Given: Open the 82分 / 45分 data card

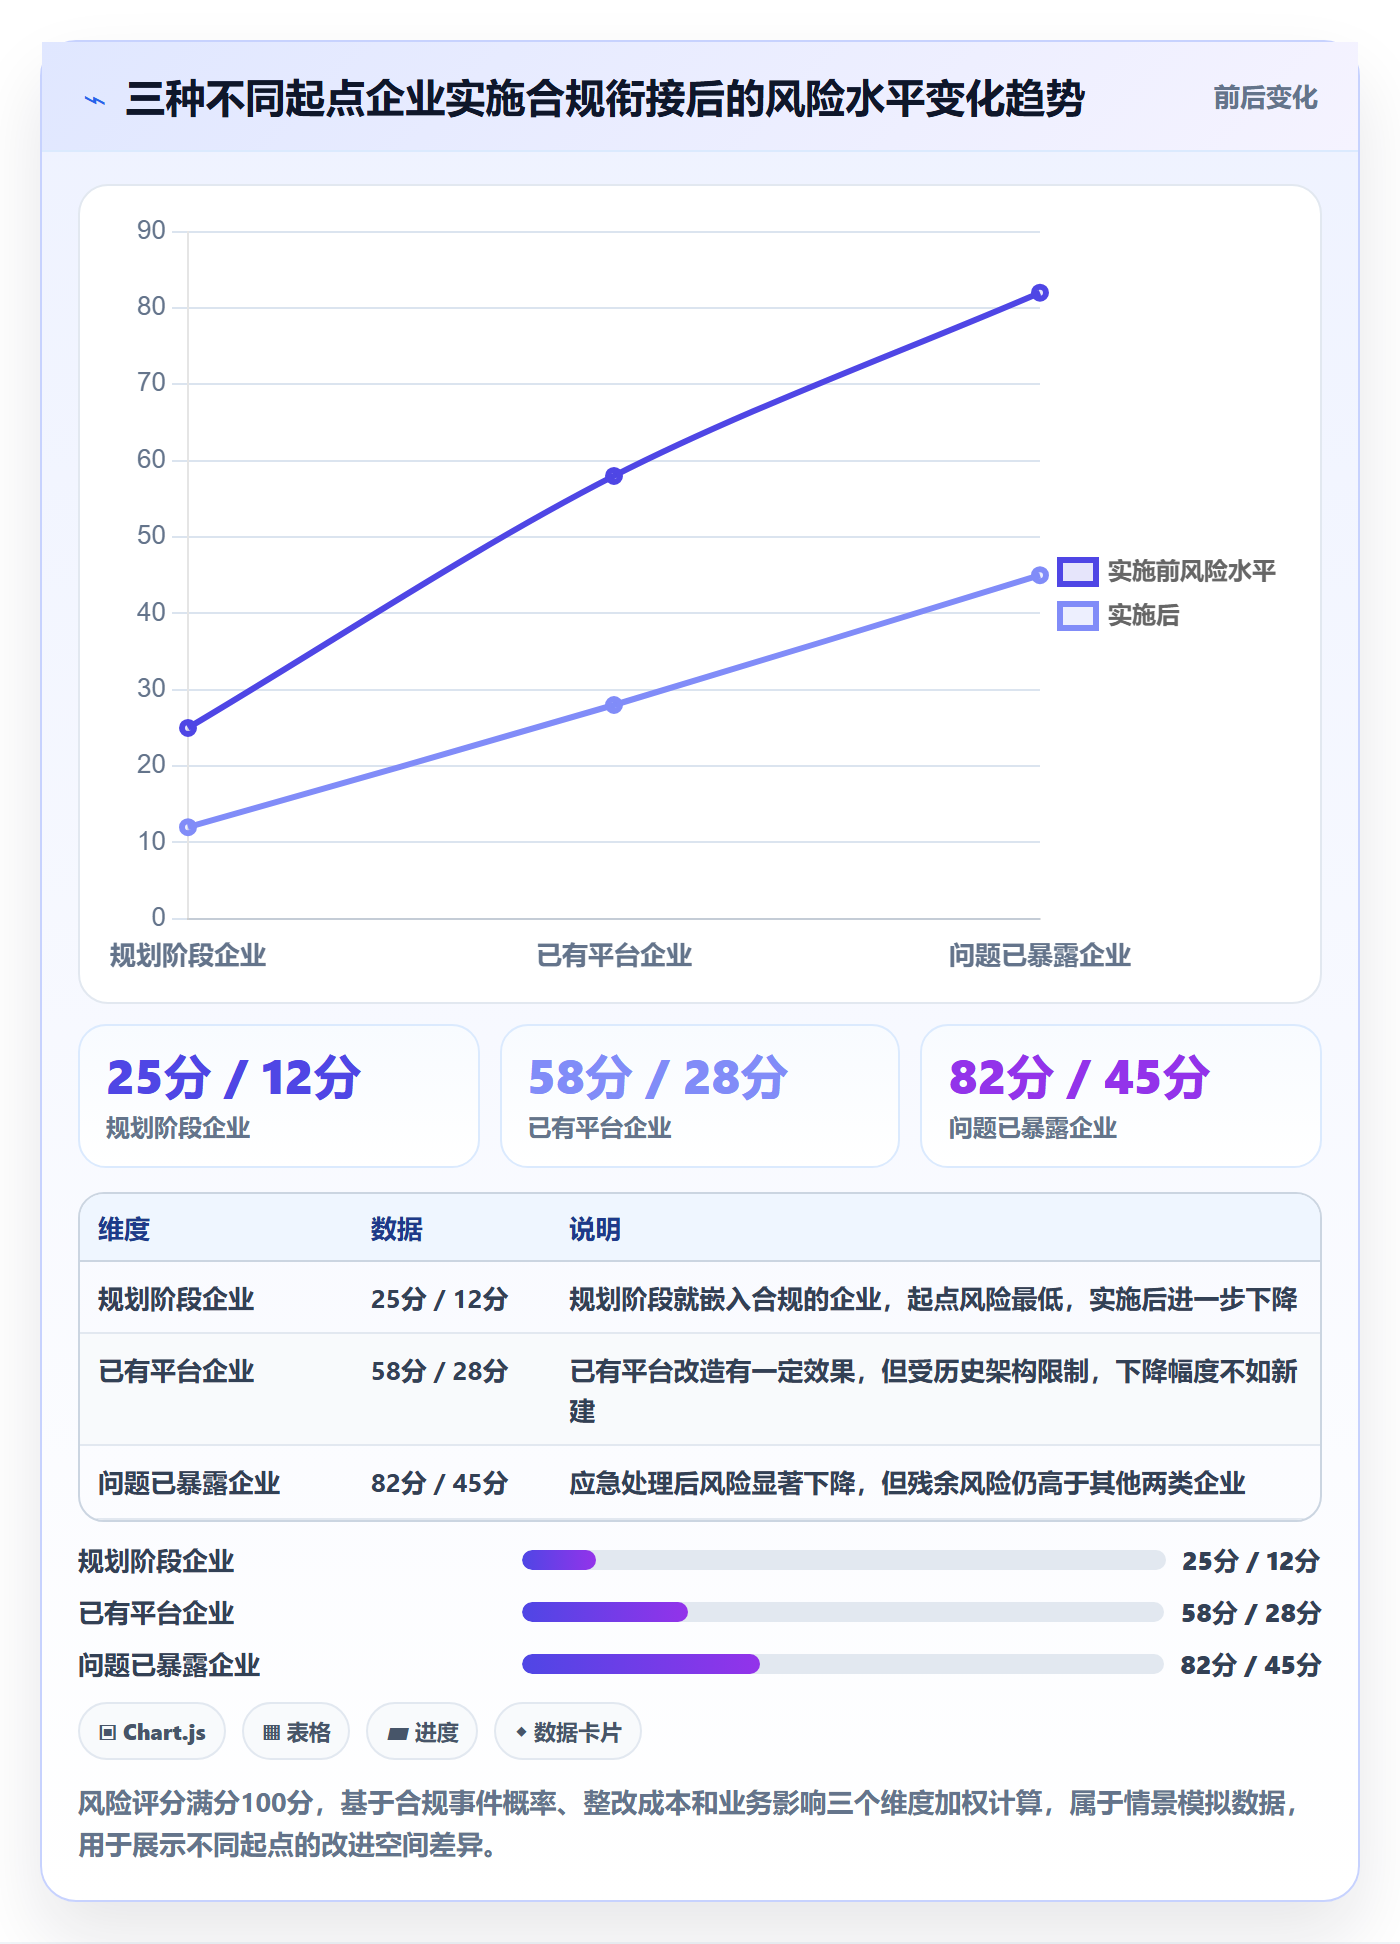Looking at the screenshot, I should pyautogui.click(x=1121, y=1096).
